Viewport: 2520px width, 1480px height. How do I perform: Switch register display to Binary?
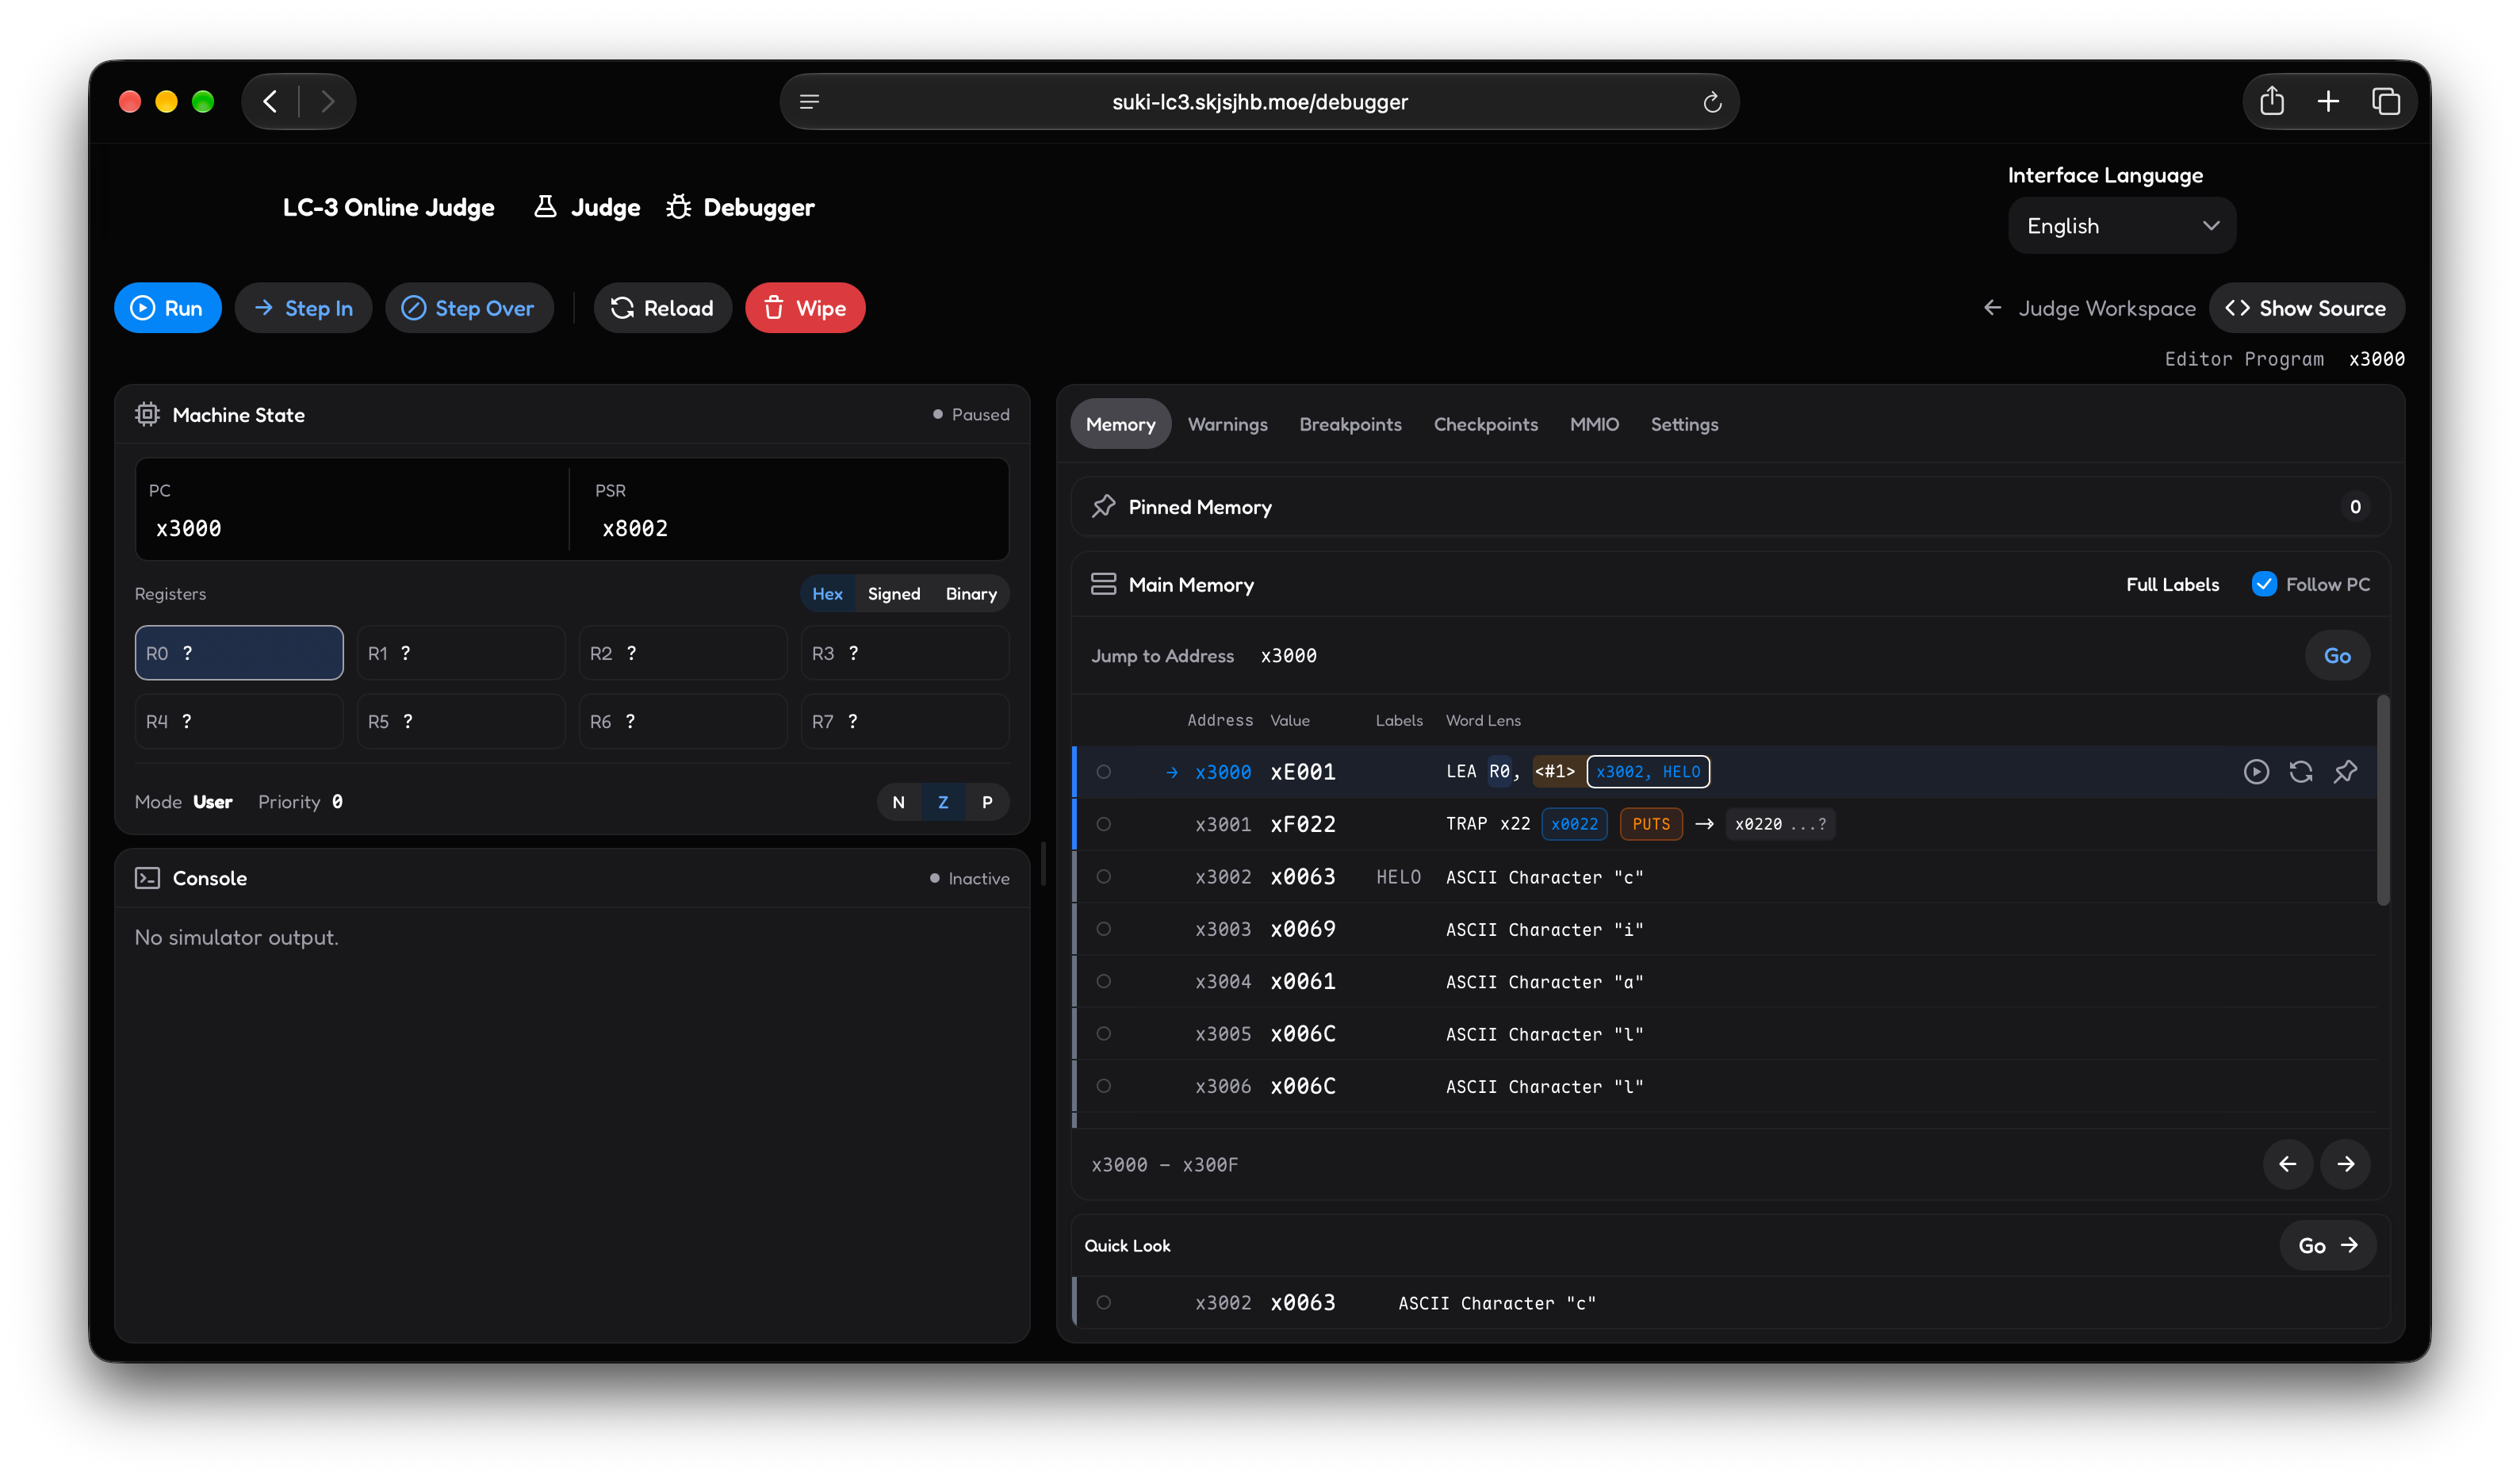971,593
